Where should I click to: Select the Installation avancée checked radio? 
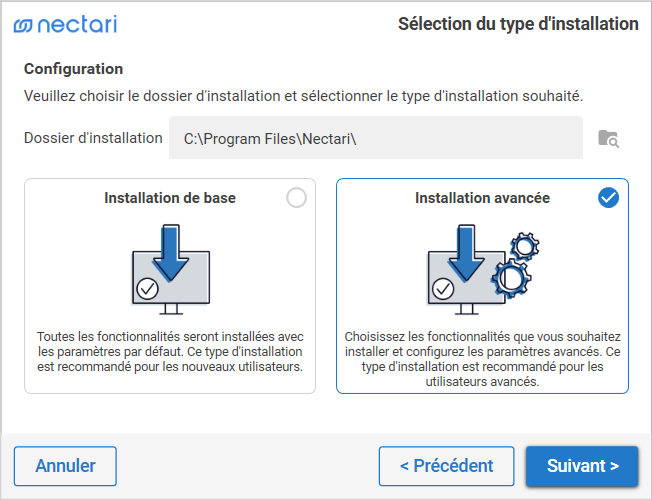(x=608, y=198)
